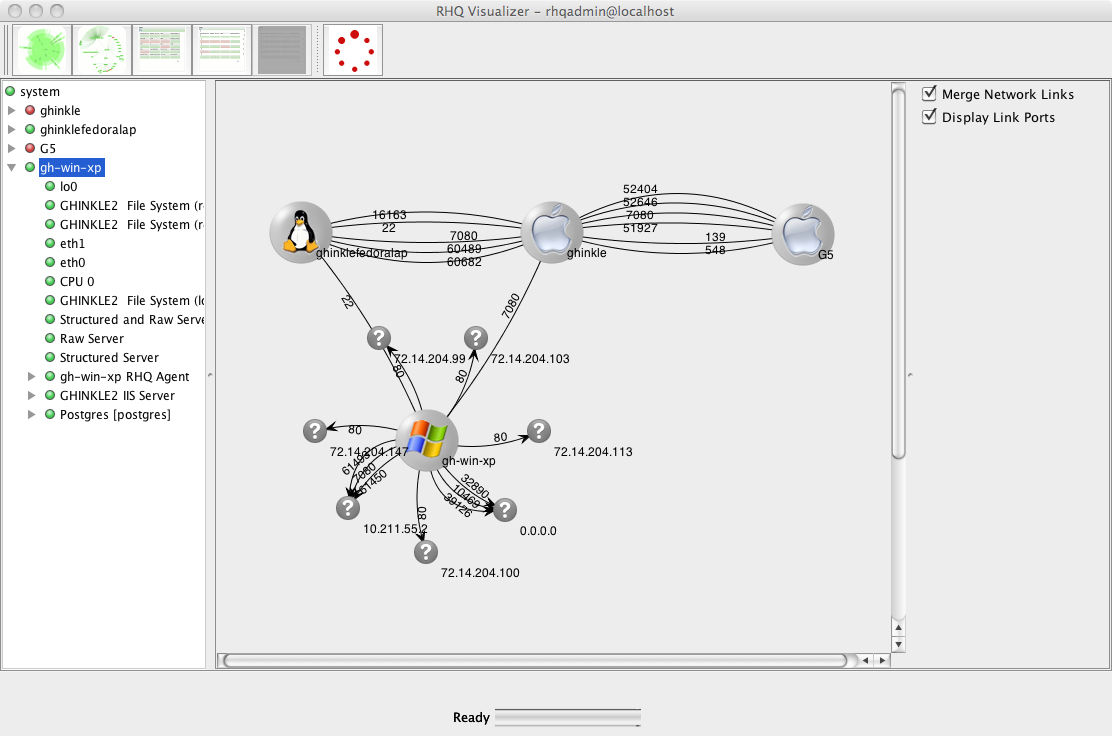This screenshot has height=736, width=1112.
Task: Click green status dot beside Postgres
Action: coord(50,414)
